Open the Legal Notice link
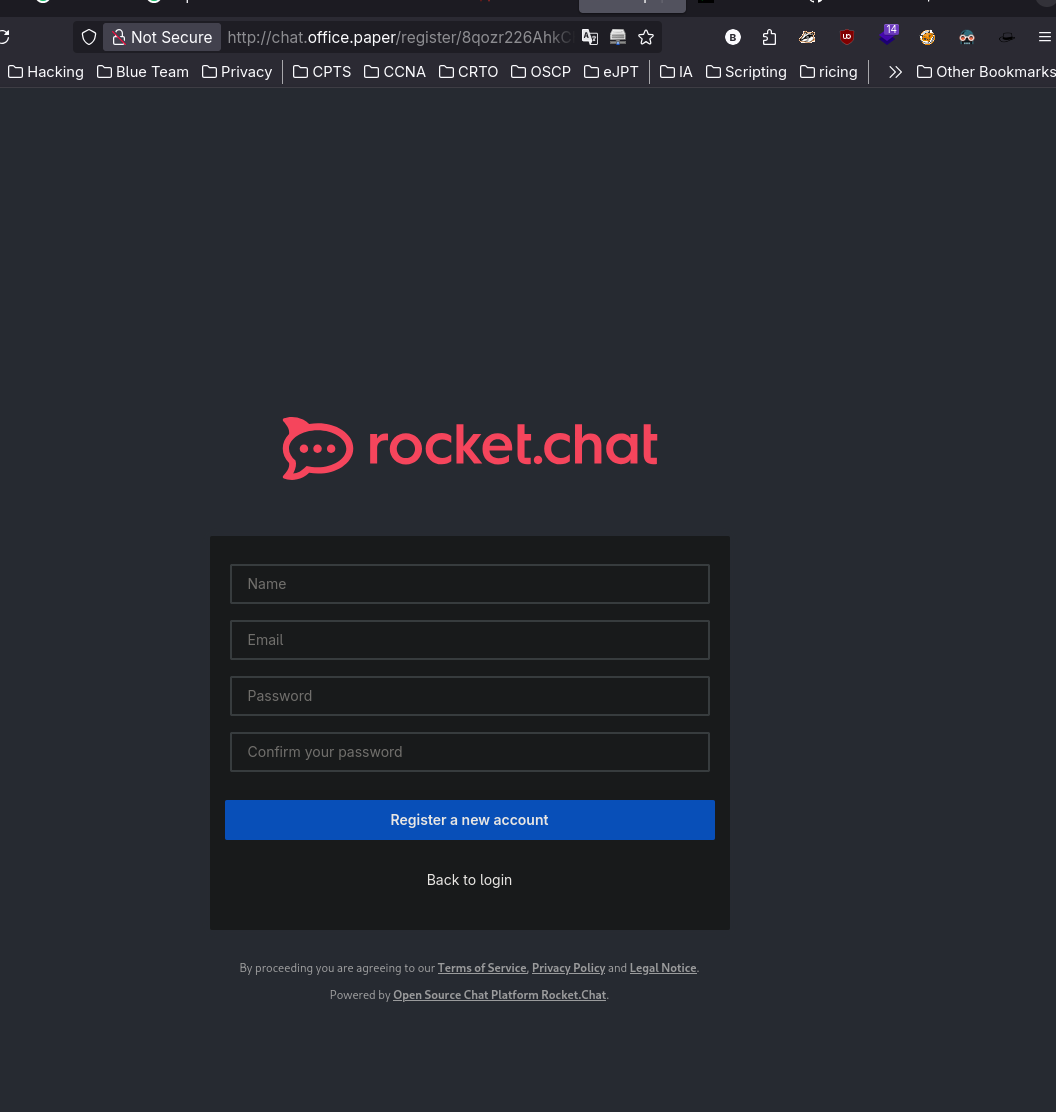The width and height of the screenshot is (1056, 1112). [x=663, y=967]
